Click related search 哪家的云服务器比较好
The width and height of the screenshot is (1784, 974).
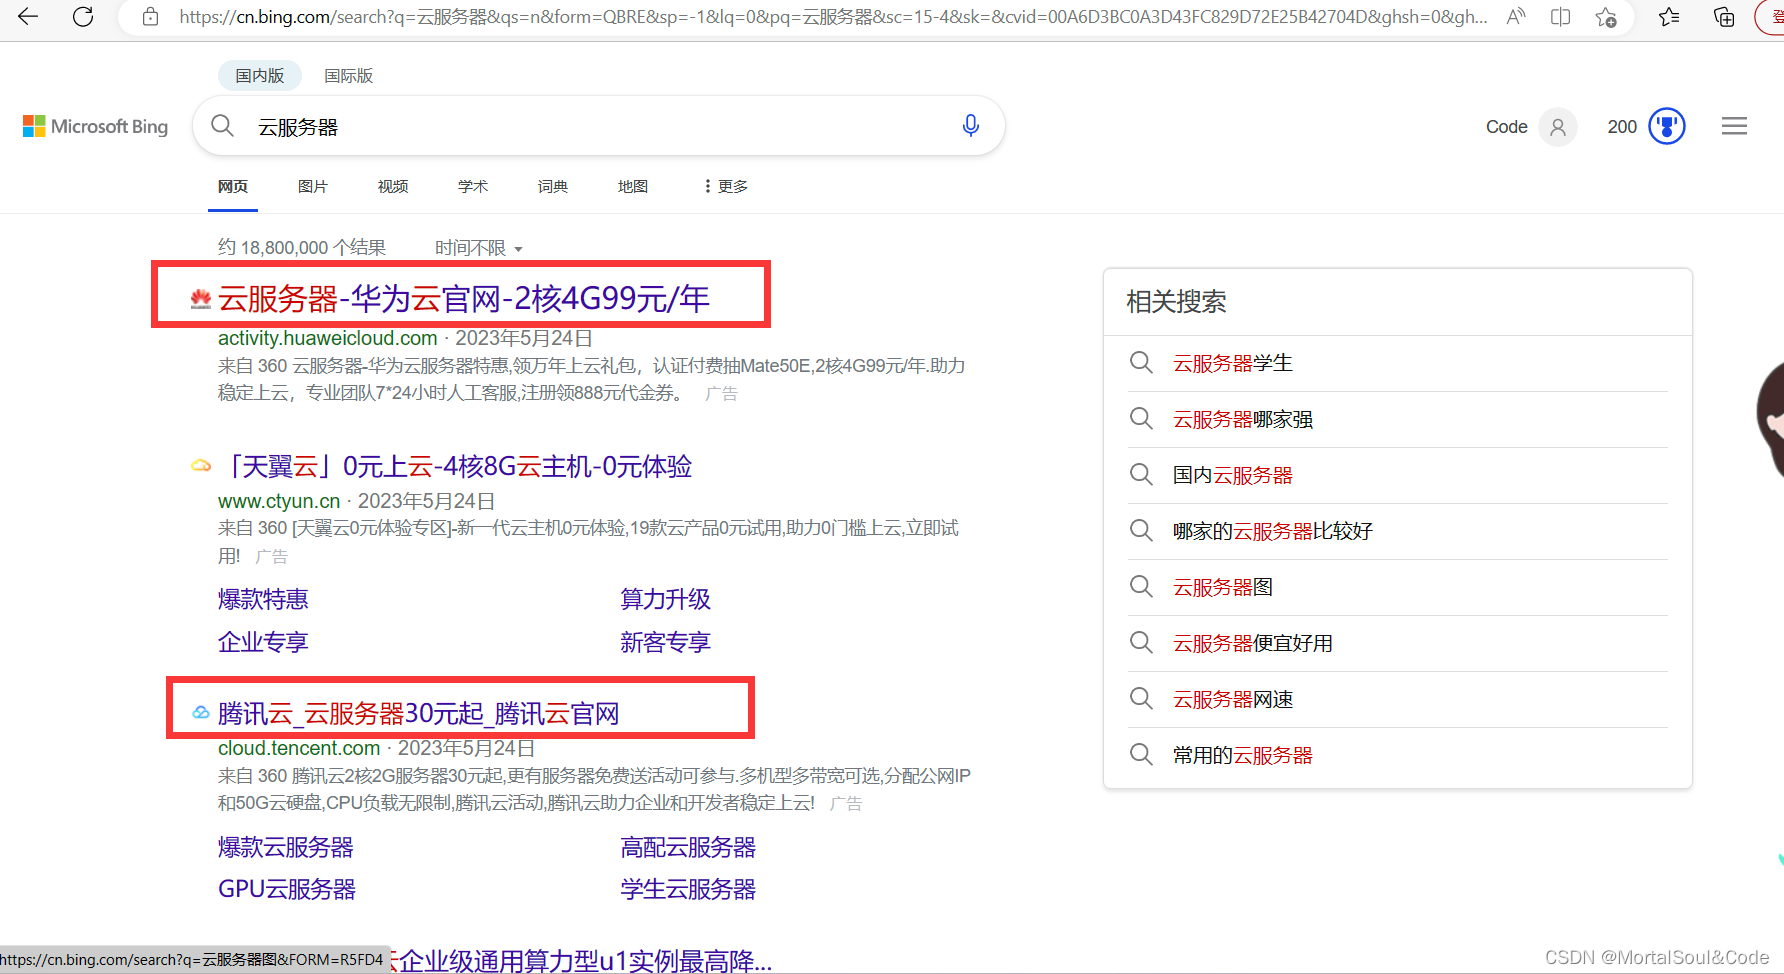(x=1273, y=531)
